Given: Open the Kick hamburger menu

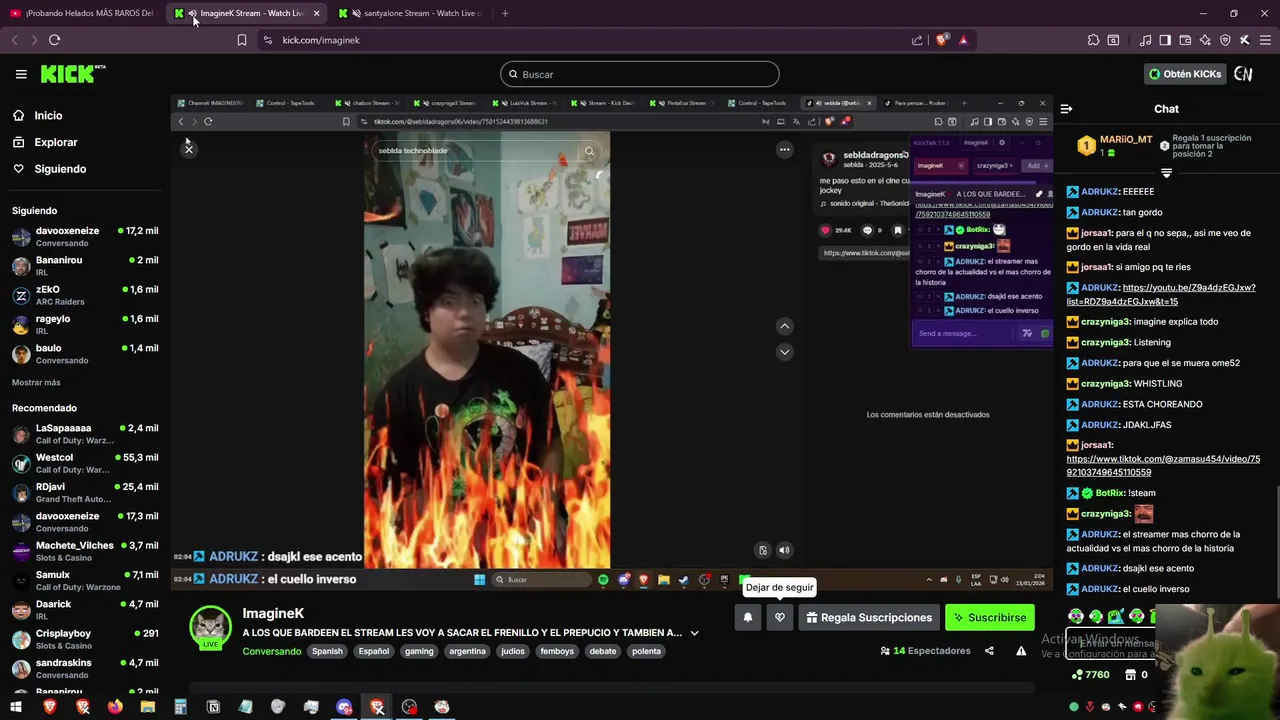Looking at the screenshot, I should (x=21, y=74).
